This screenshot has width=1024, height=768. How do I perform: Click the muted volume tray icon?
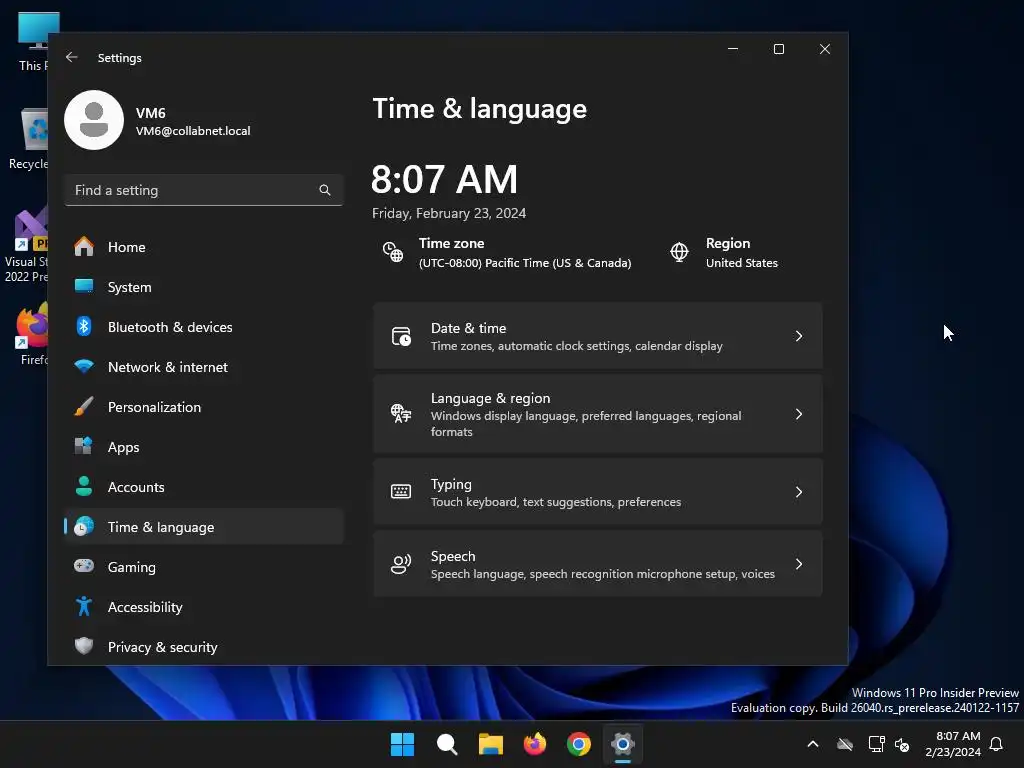coord(903,744)
